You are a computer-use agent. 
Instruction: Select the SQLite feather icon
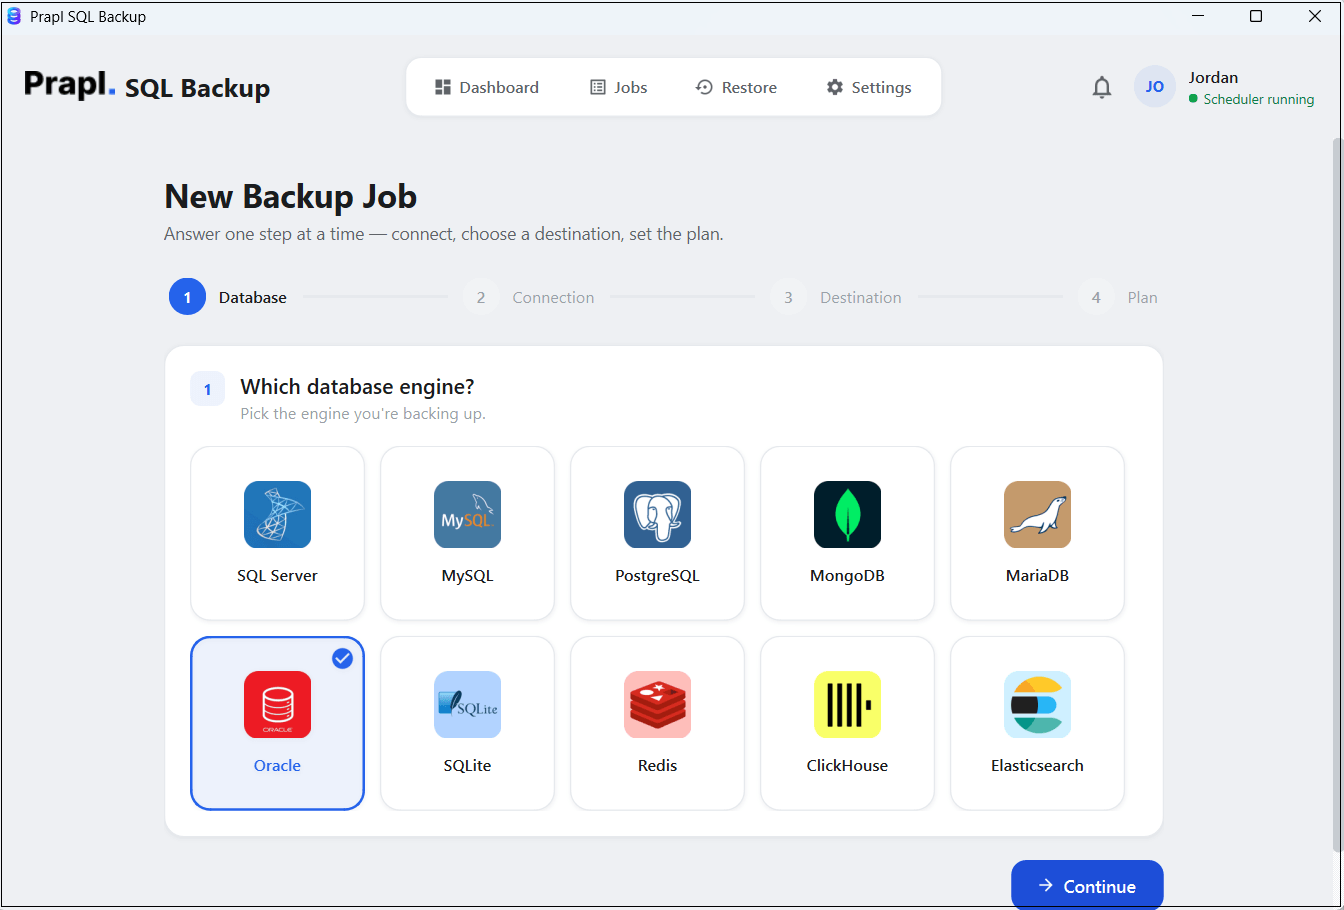pos(467,705)
